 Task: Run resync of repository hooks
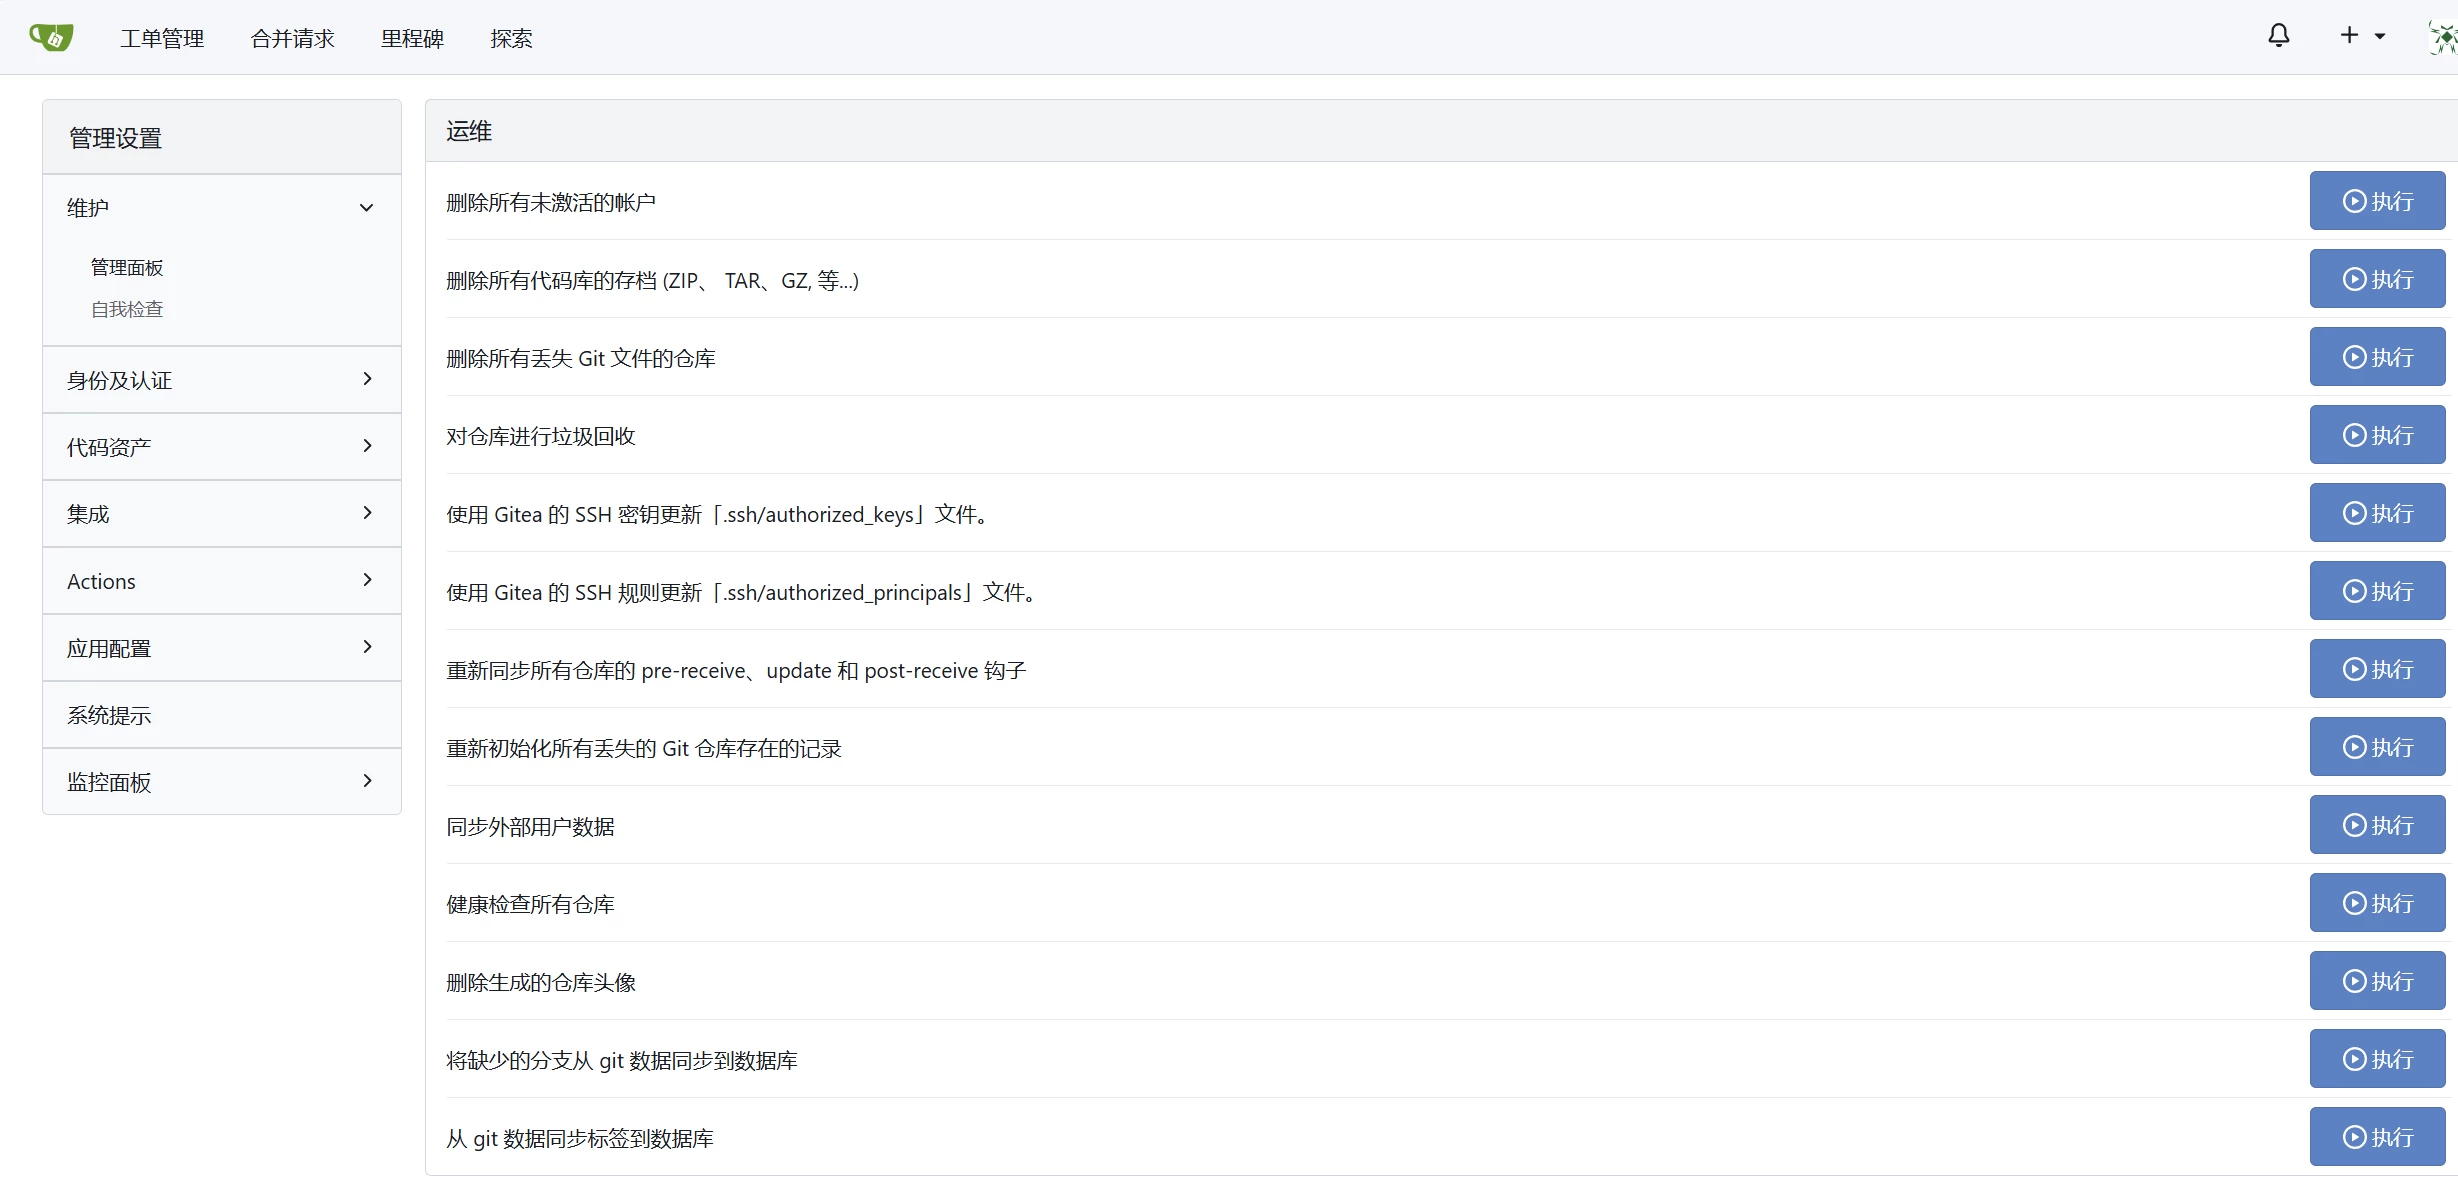(2376, 669)
